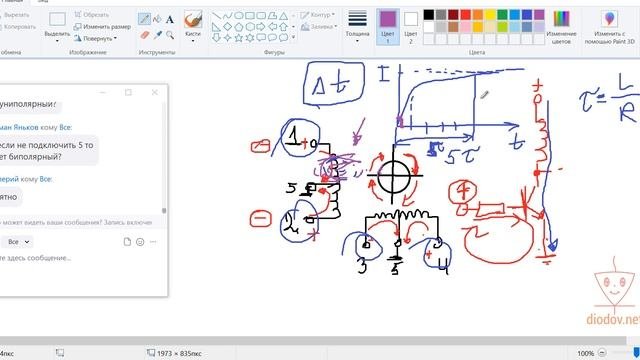The image size is (640, 360).
Task: Click the chat message input field
Action: tap(82, 258)
